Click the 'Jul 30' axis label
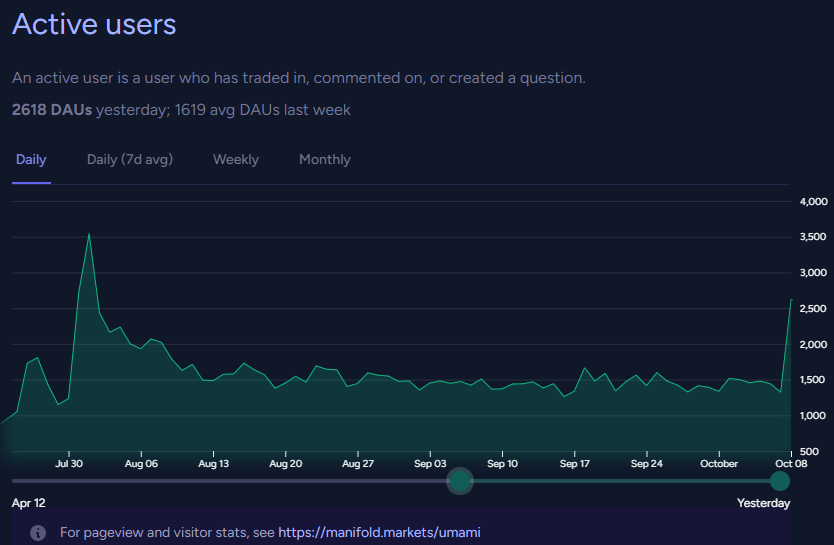The width and height of the screenshot is (834, 545). tap(69, 464)
